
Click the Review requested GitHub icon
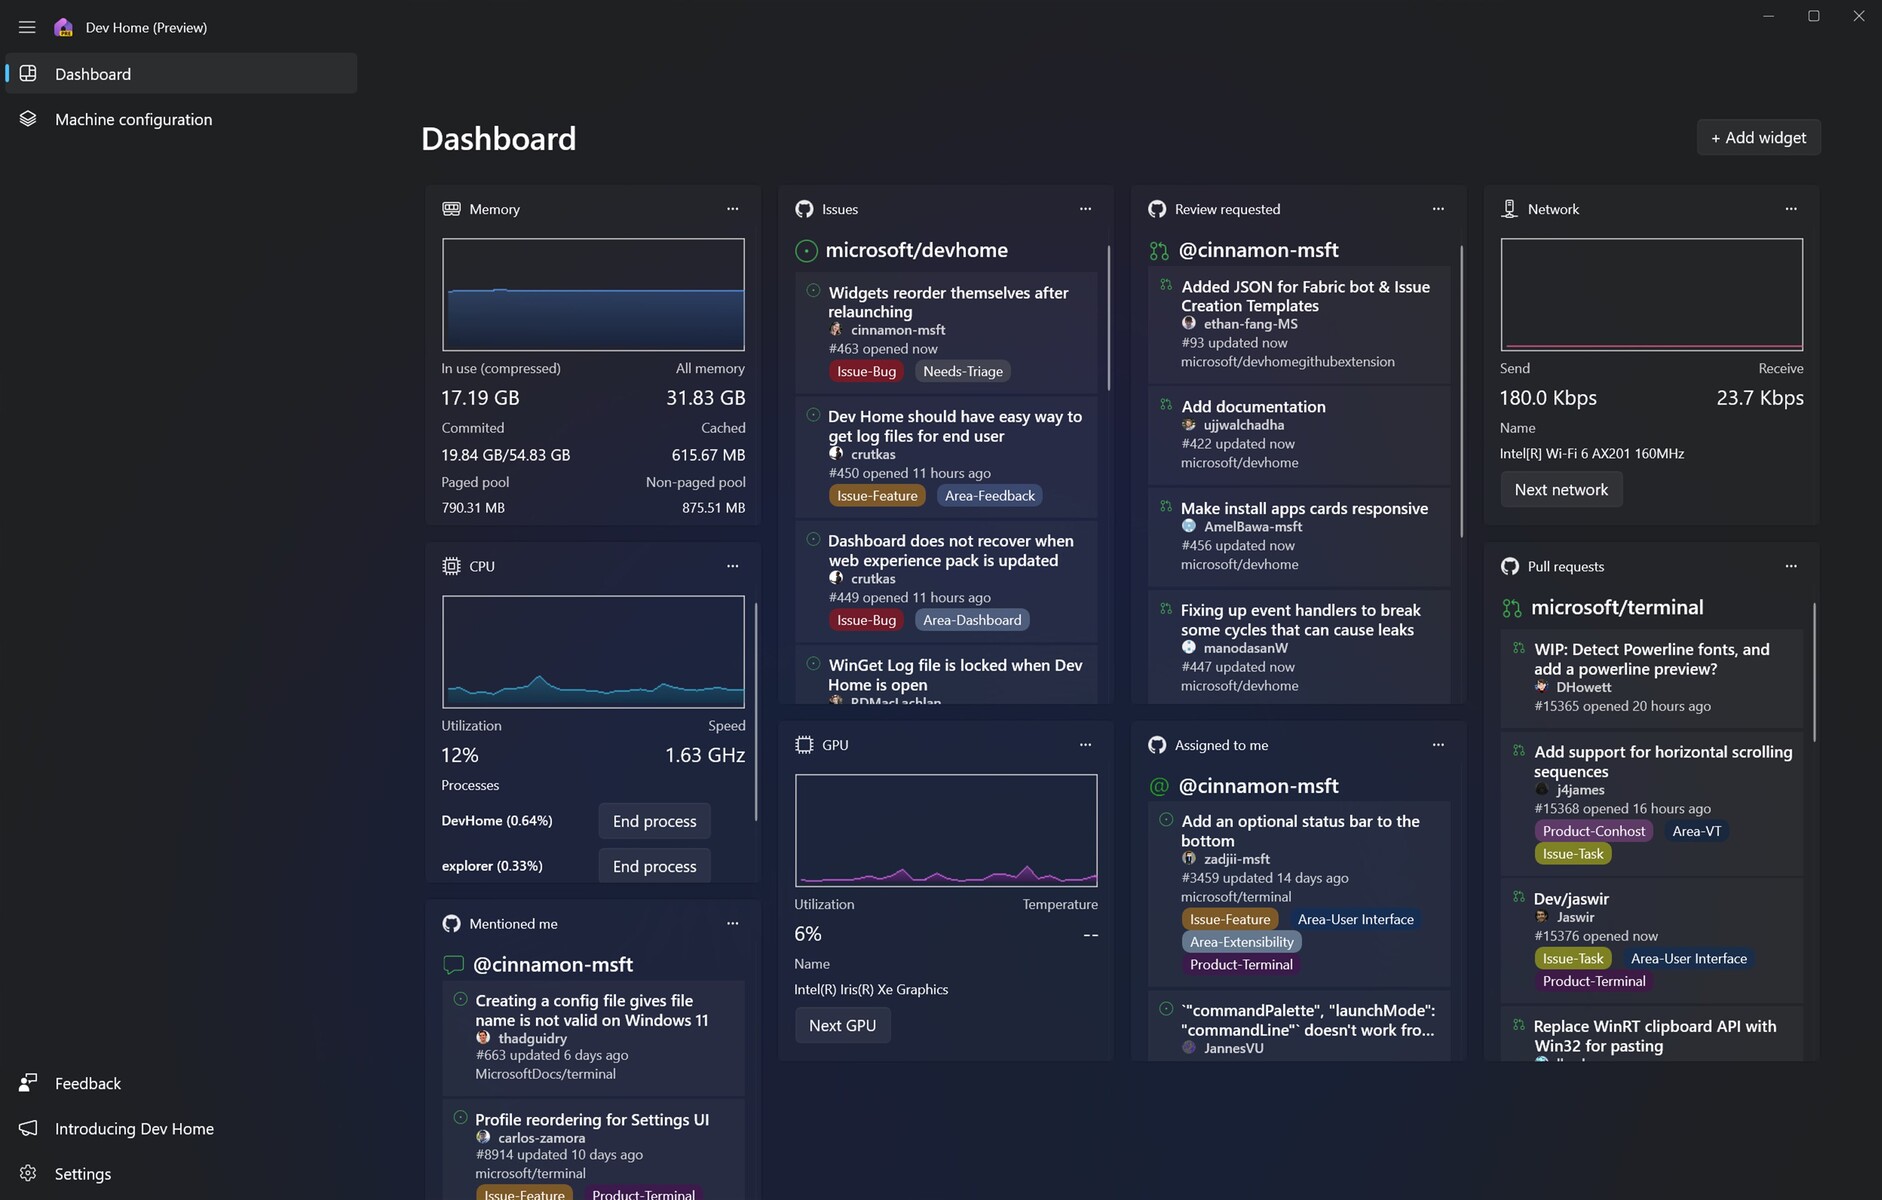tap(1157, 209)
